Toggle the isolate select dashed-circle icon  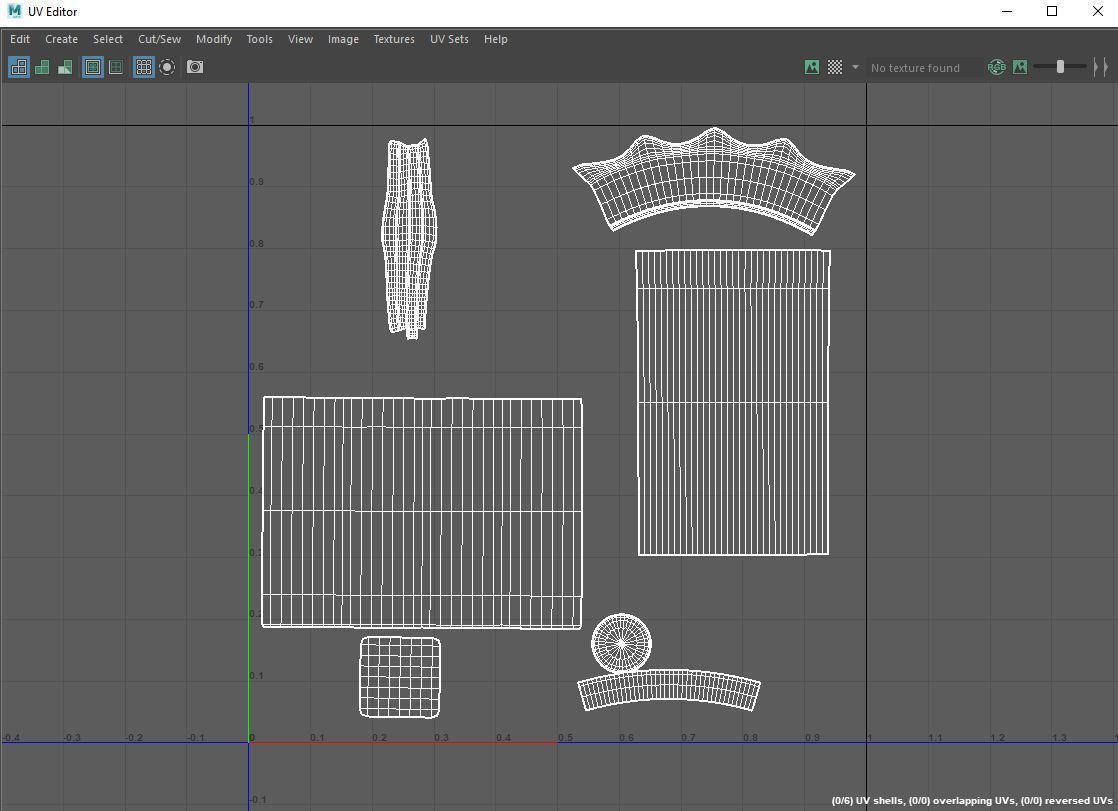[x=167, y=67]
